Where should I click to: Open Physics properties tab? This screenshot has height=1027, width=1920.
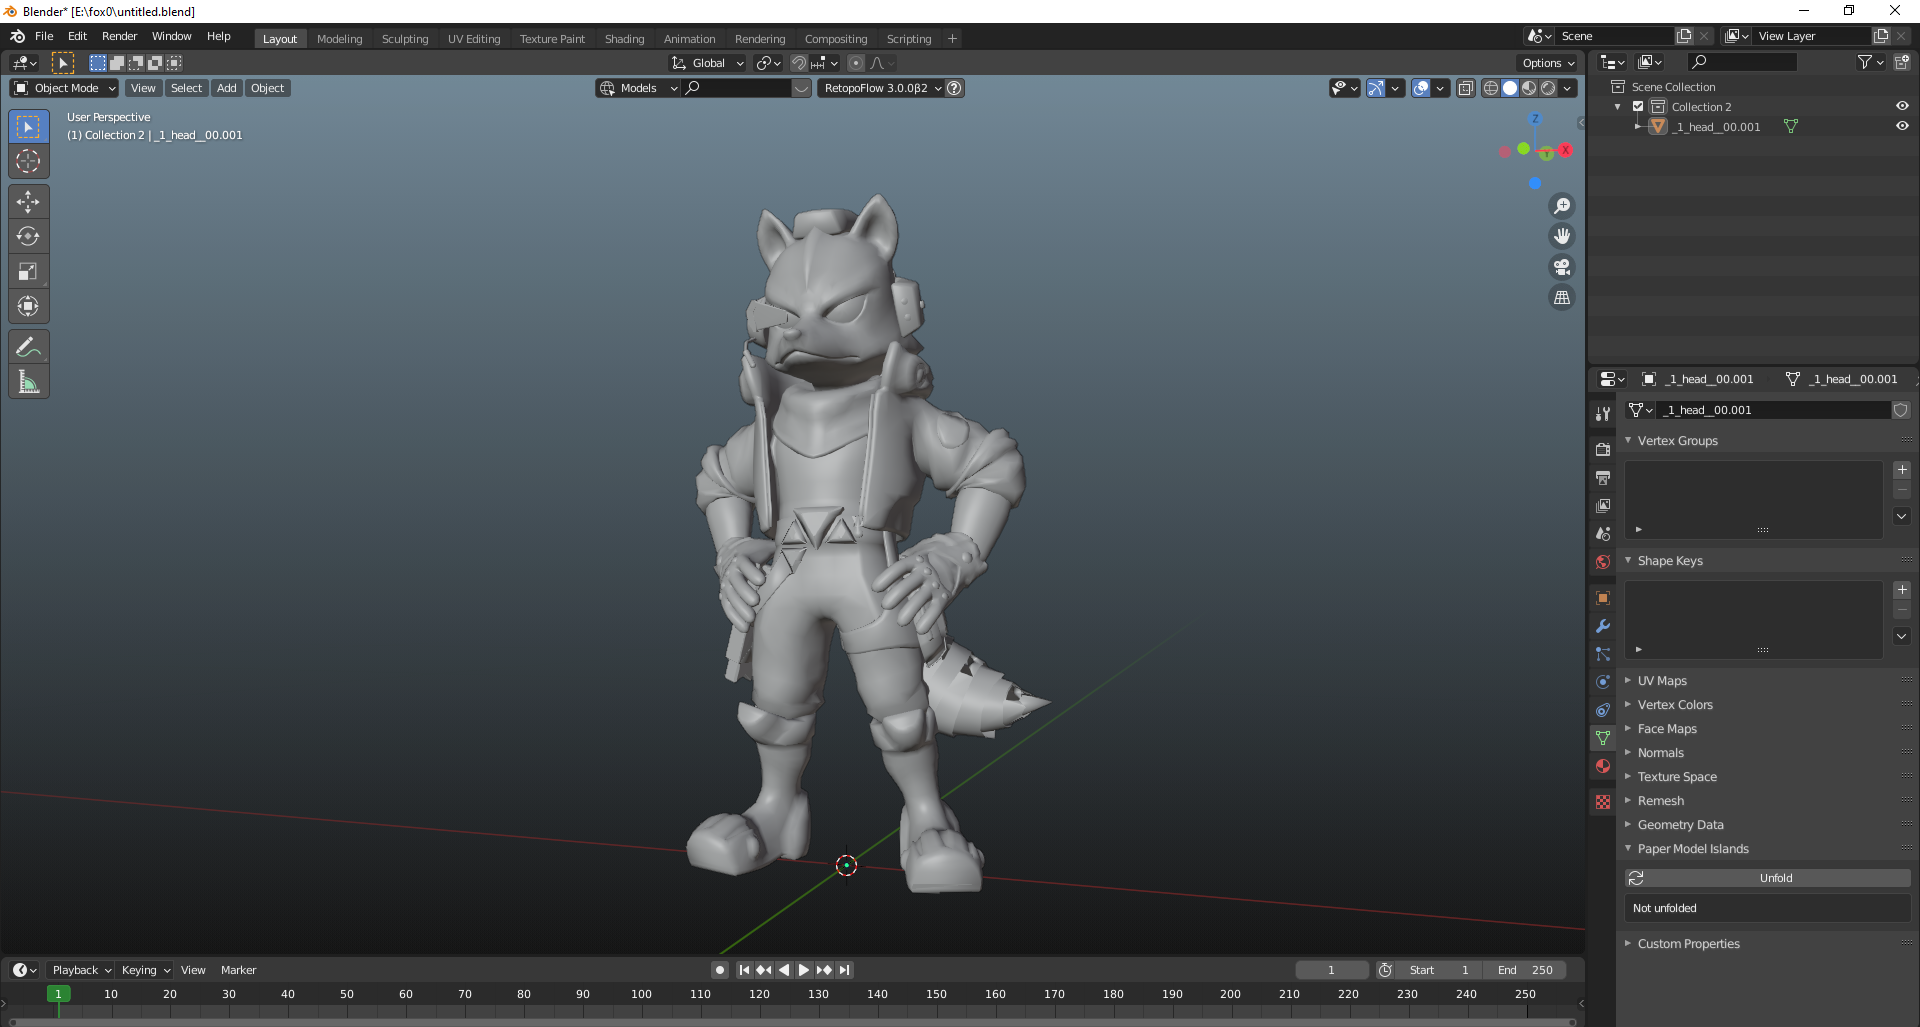click(x=1603, y=682)
